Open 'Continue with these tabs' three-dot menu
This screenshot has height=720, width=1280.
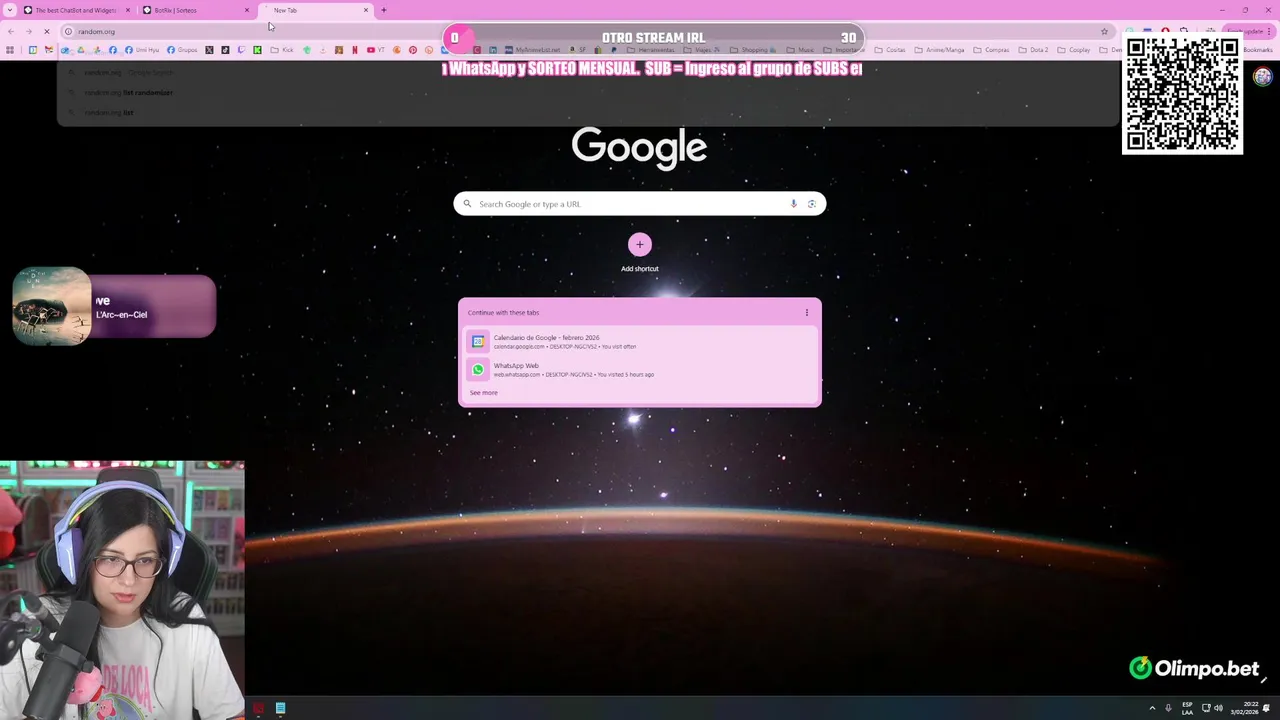[x=807, y=312]
